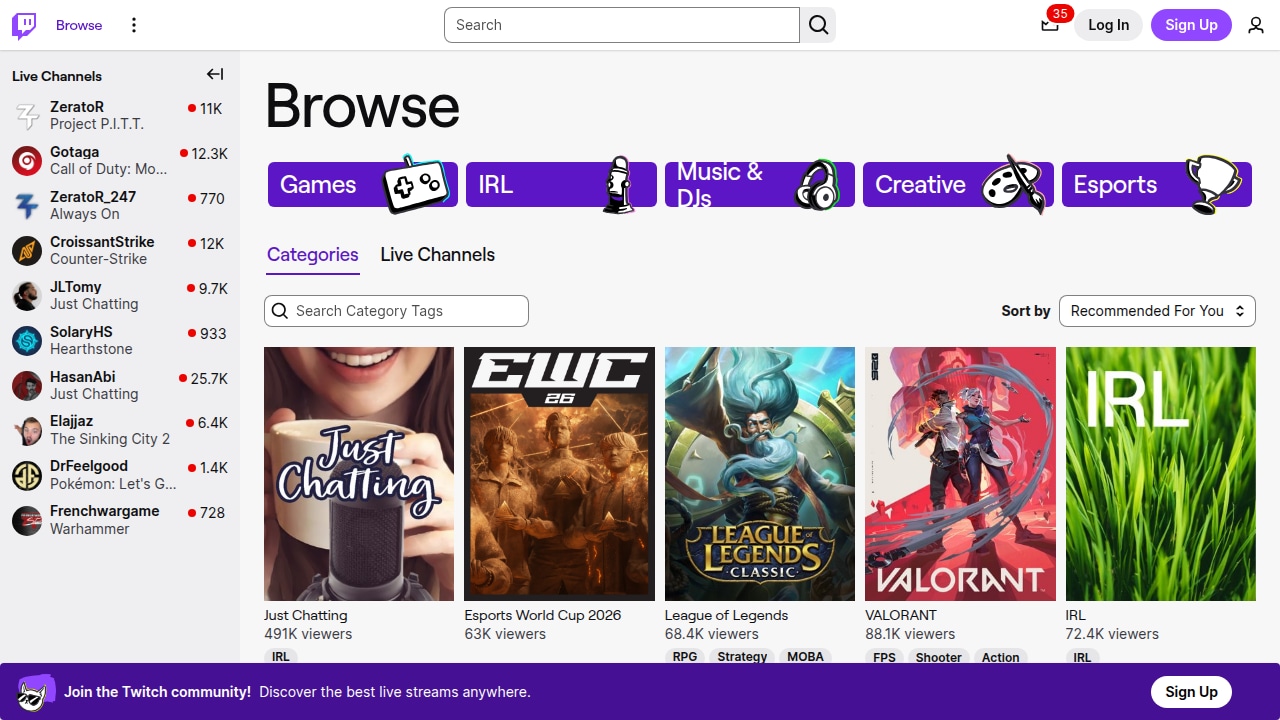Click Sign Up in the top bar

click(x=1191, y=25)
